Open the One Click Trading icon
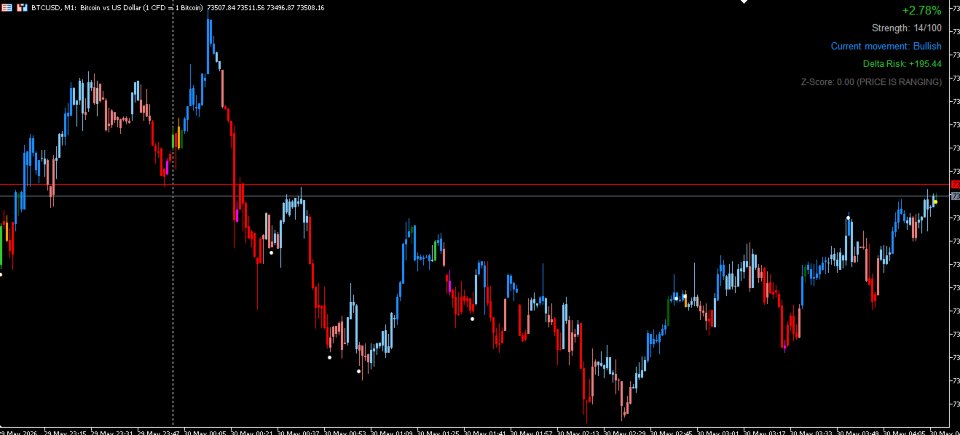Viewport: 960px width, 435px height. [x=22, y=7]
